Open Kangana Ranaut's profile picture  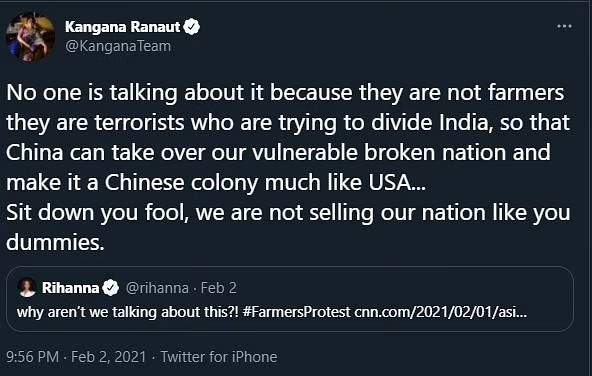[30, 37]
